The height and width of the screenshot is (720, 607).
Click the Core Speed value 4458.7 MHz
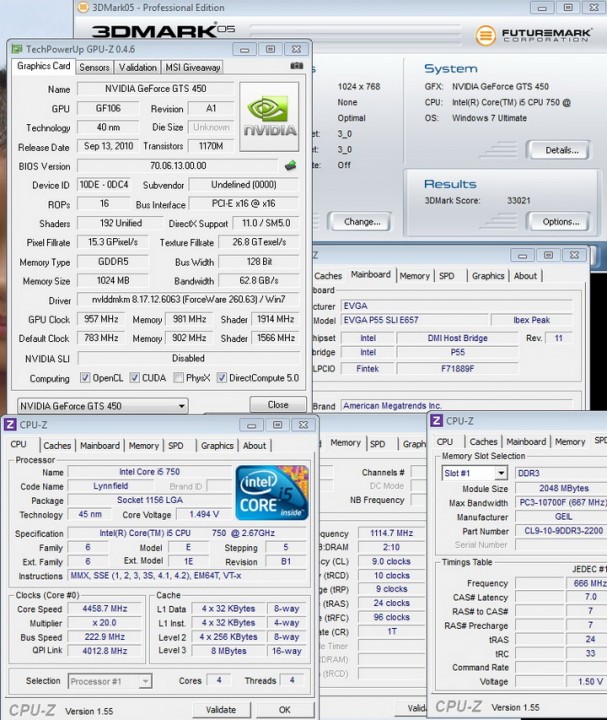pos(105,608)
